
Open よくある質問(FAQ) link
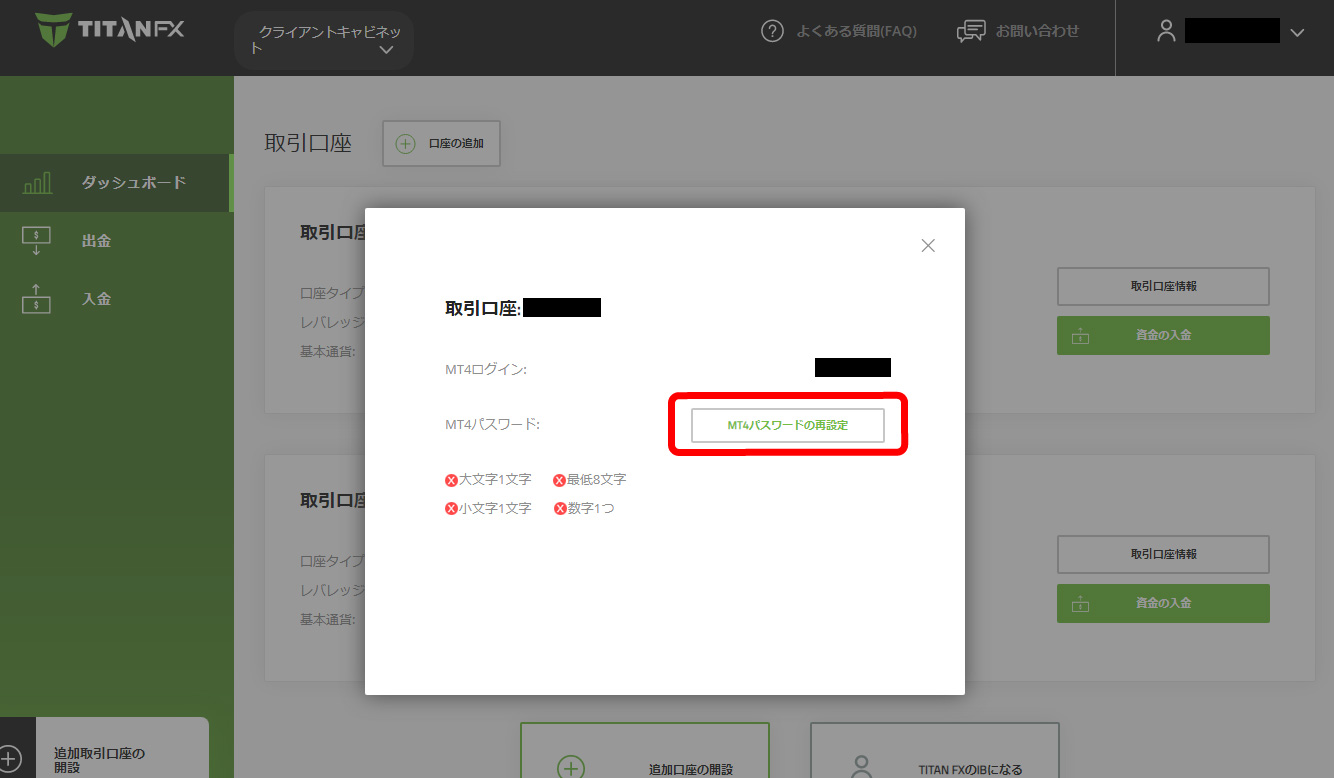coord(856,31)
